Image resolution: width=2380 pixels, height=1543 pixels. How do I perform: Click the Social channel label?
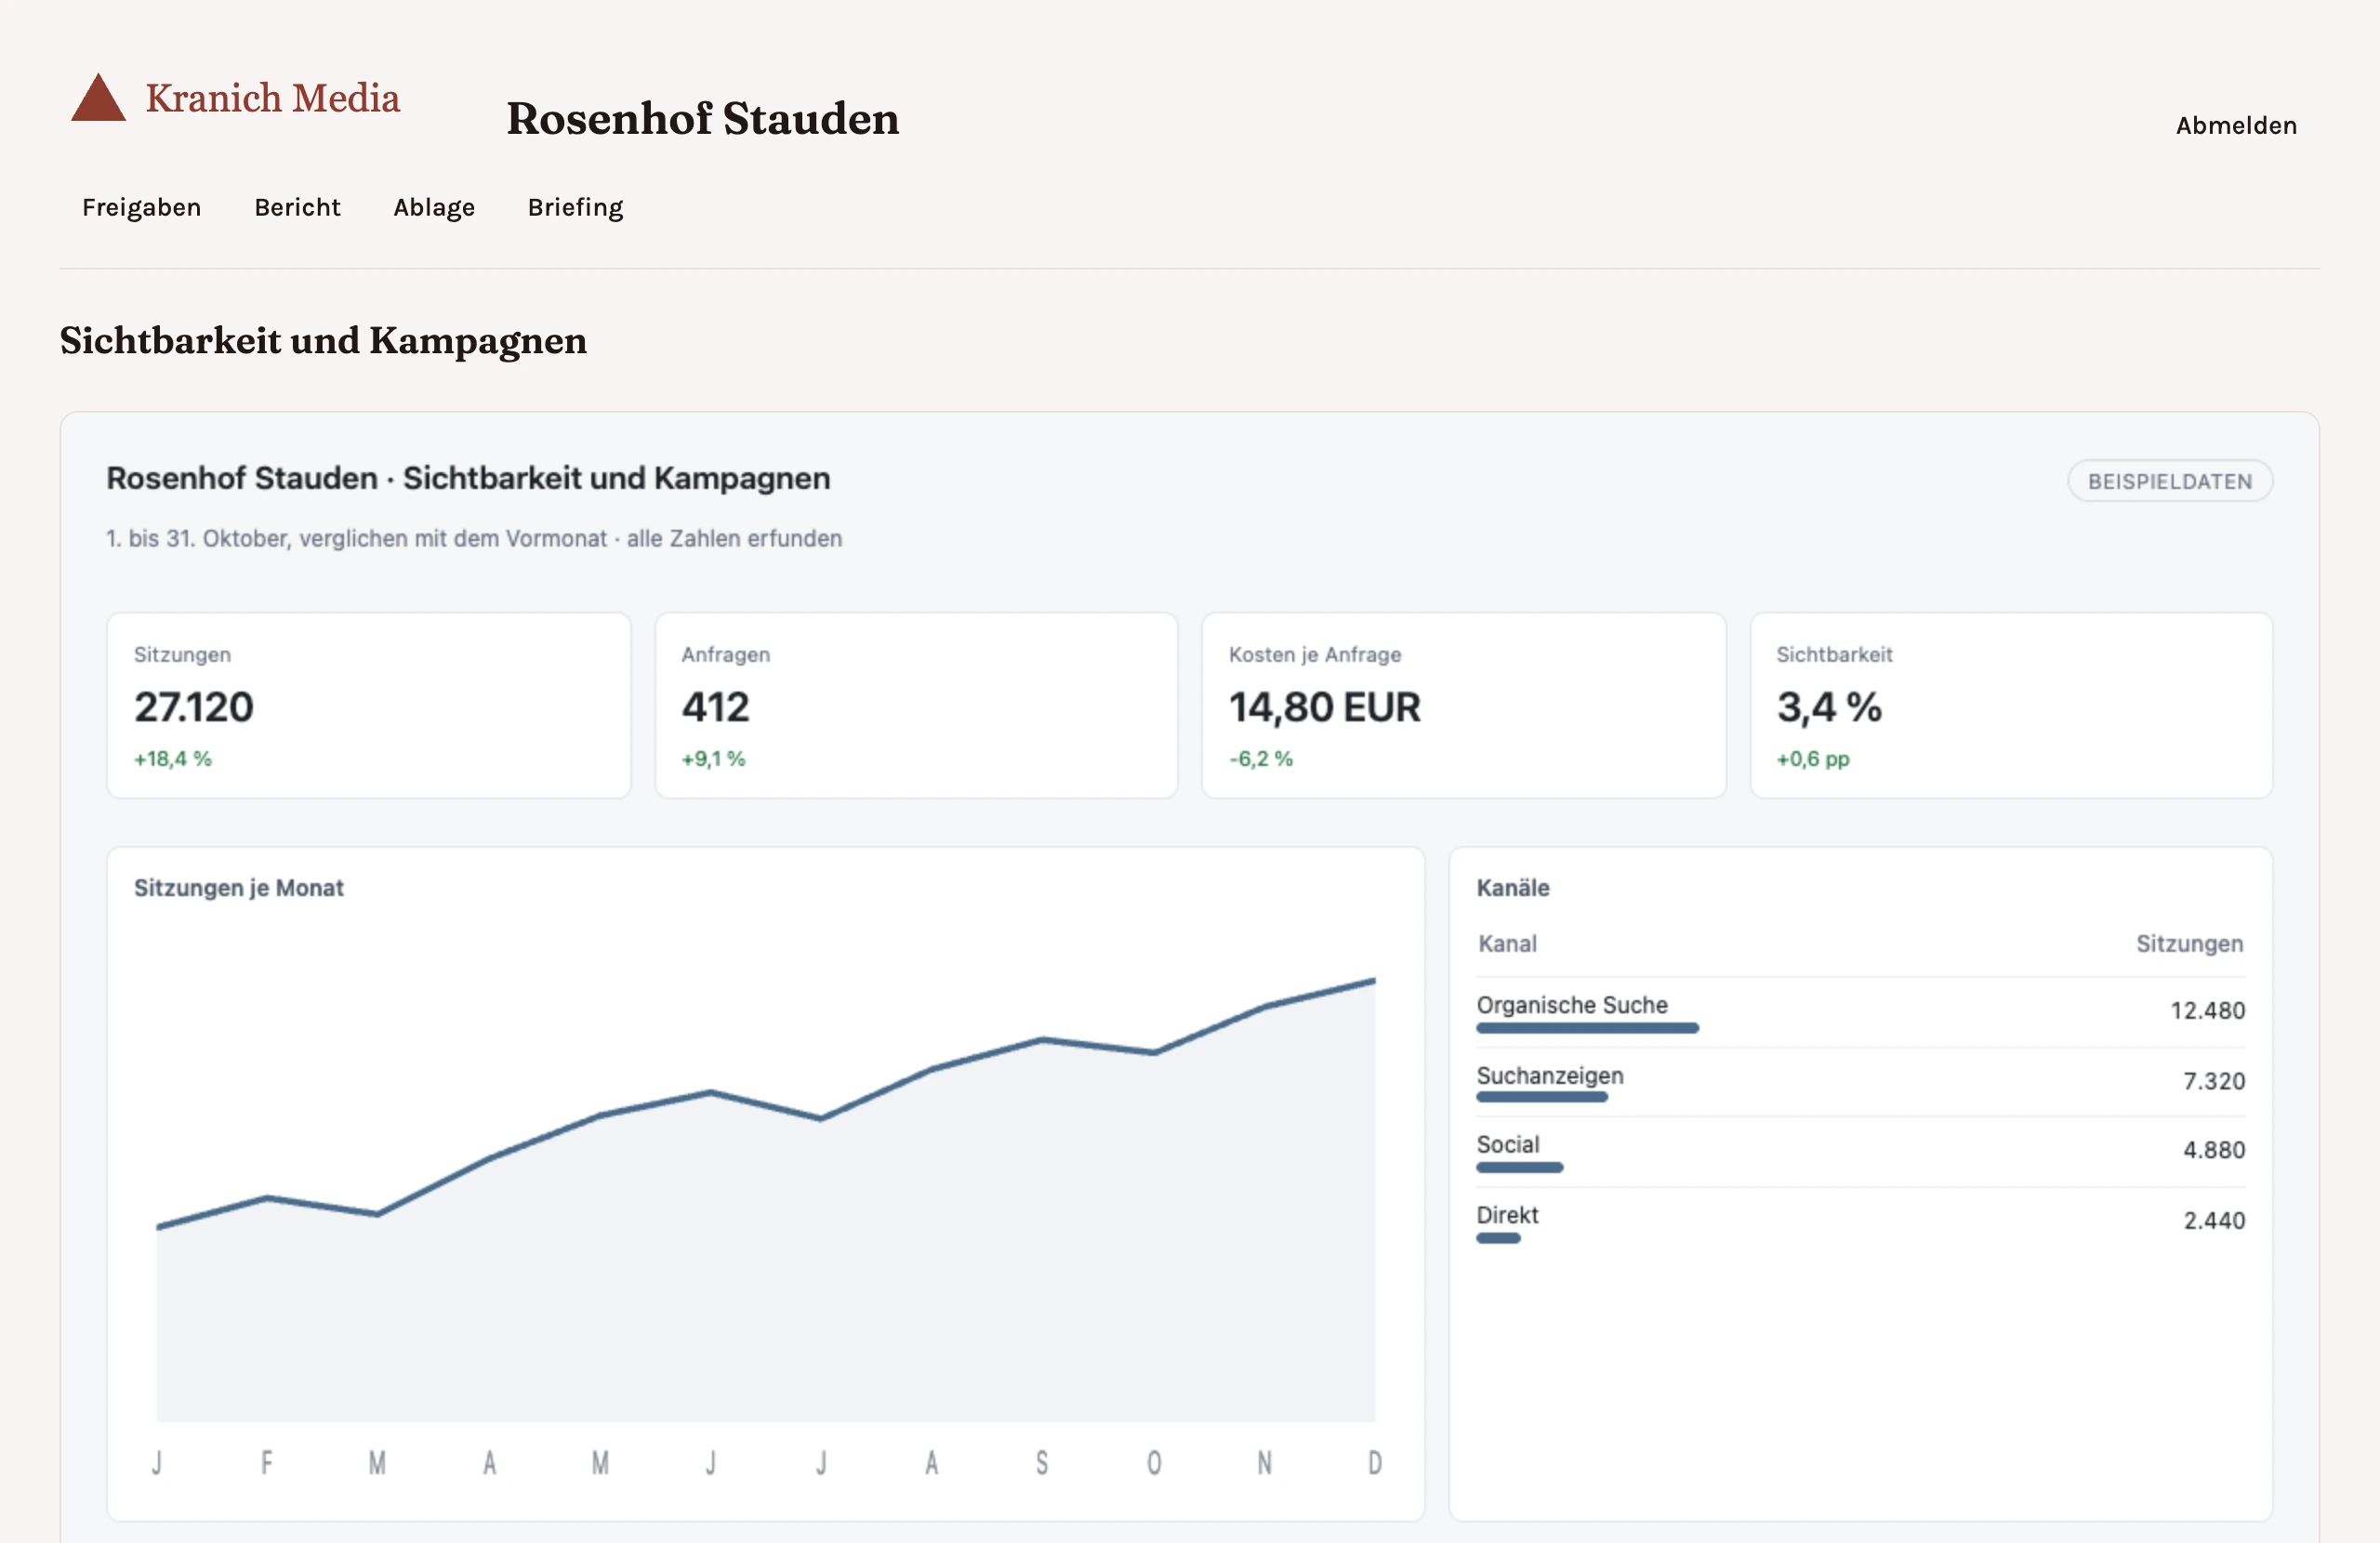click(1507, 1145)
